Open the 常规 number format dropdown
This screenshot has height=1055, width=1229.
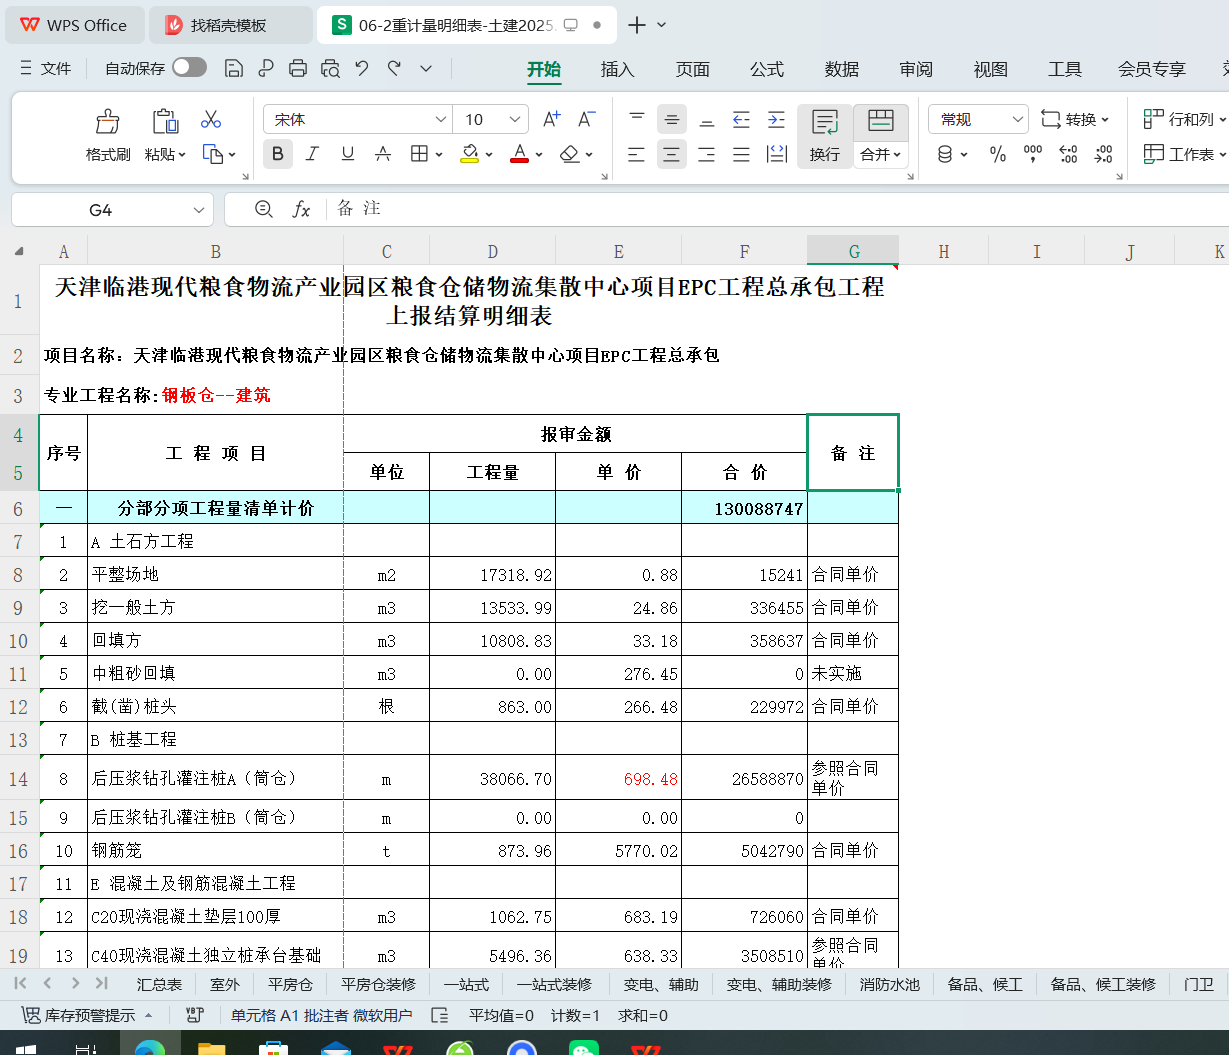(977, 118)
